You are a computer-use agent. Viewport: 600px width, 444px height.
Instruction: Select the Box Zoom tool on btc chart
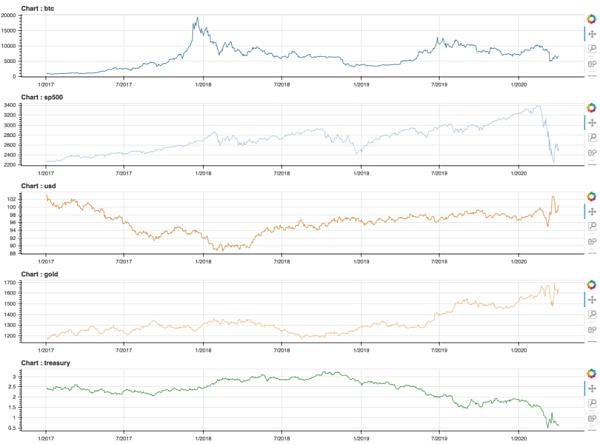tap(591, 48)
